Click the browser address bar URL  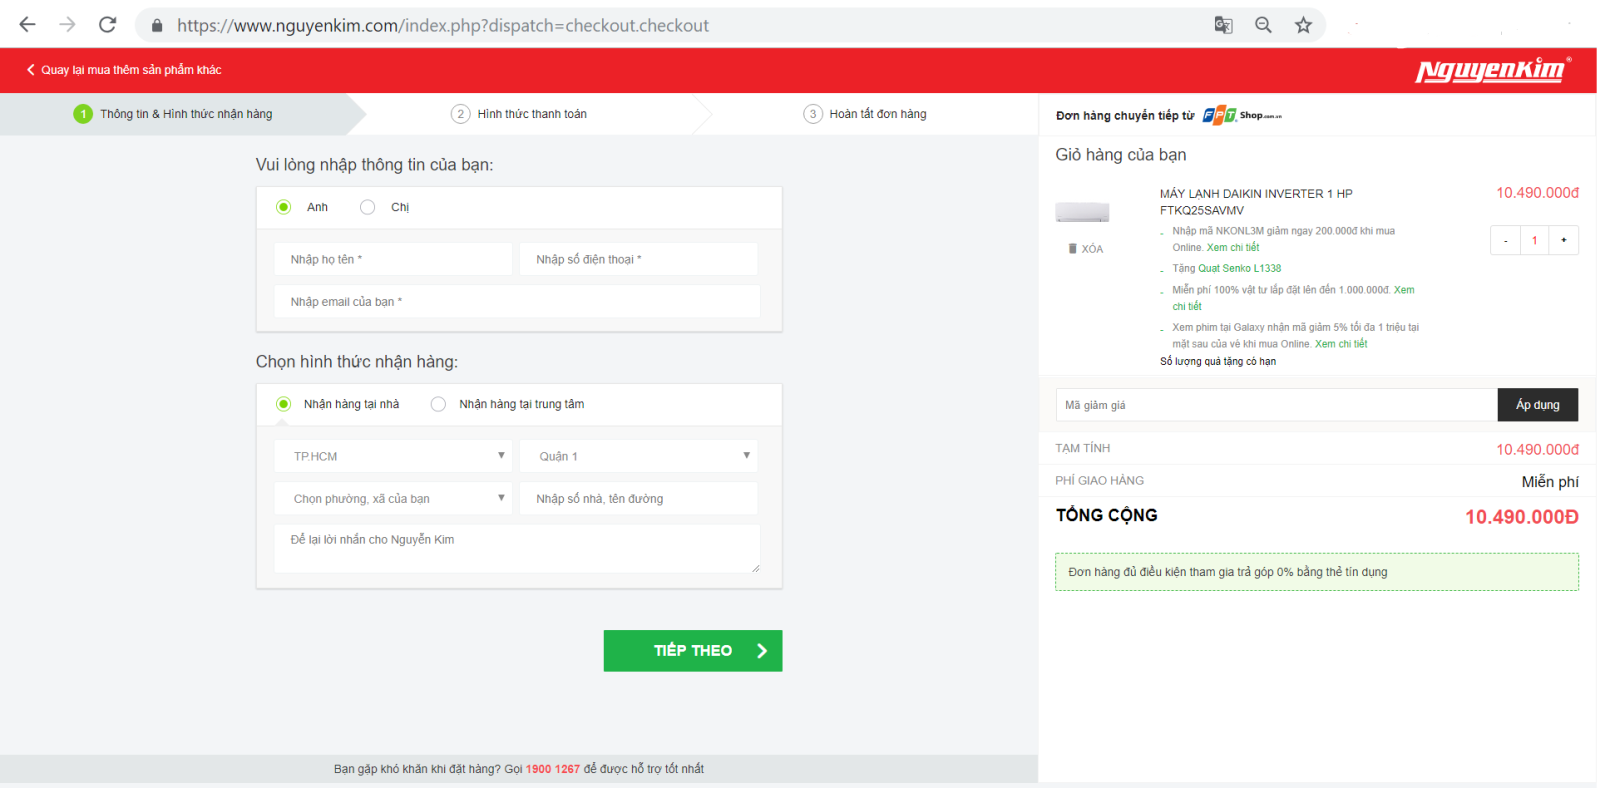click(x=443, y=25)
